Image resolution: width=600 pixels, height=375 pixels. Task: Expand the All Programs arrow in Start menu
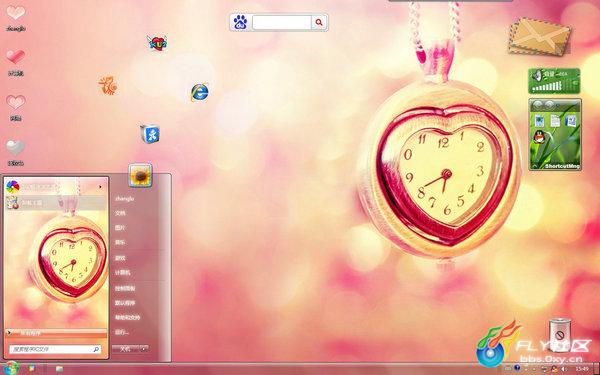coord(9,333)
